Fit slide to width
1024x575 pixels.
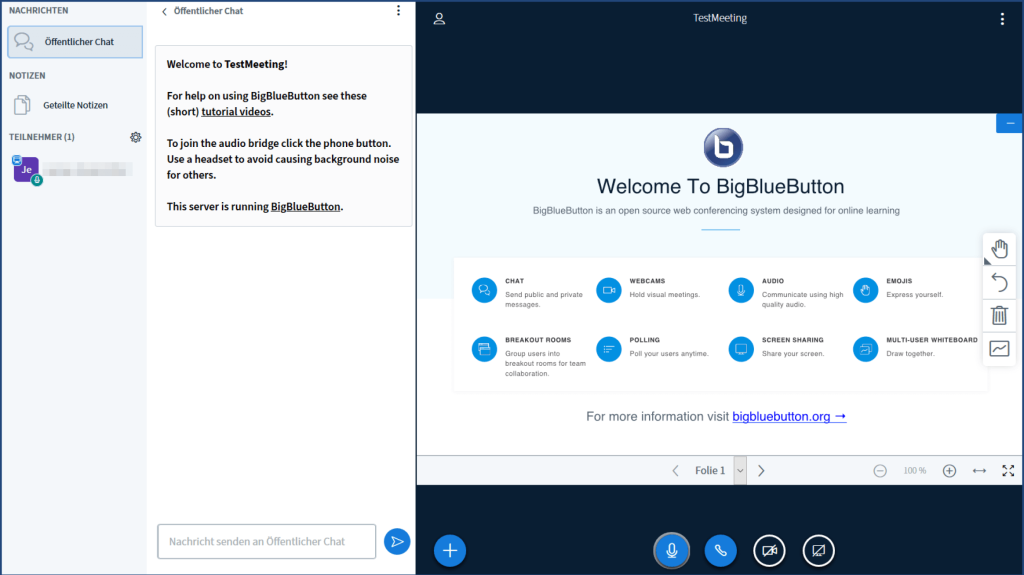click(979, 470)
